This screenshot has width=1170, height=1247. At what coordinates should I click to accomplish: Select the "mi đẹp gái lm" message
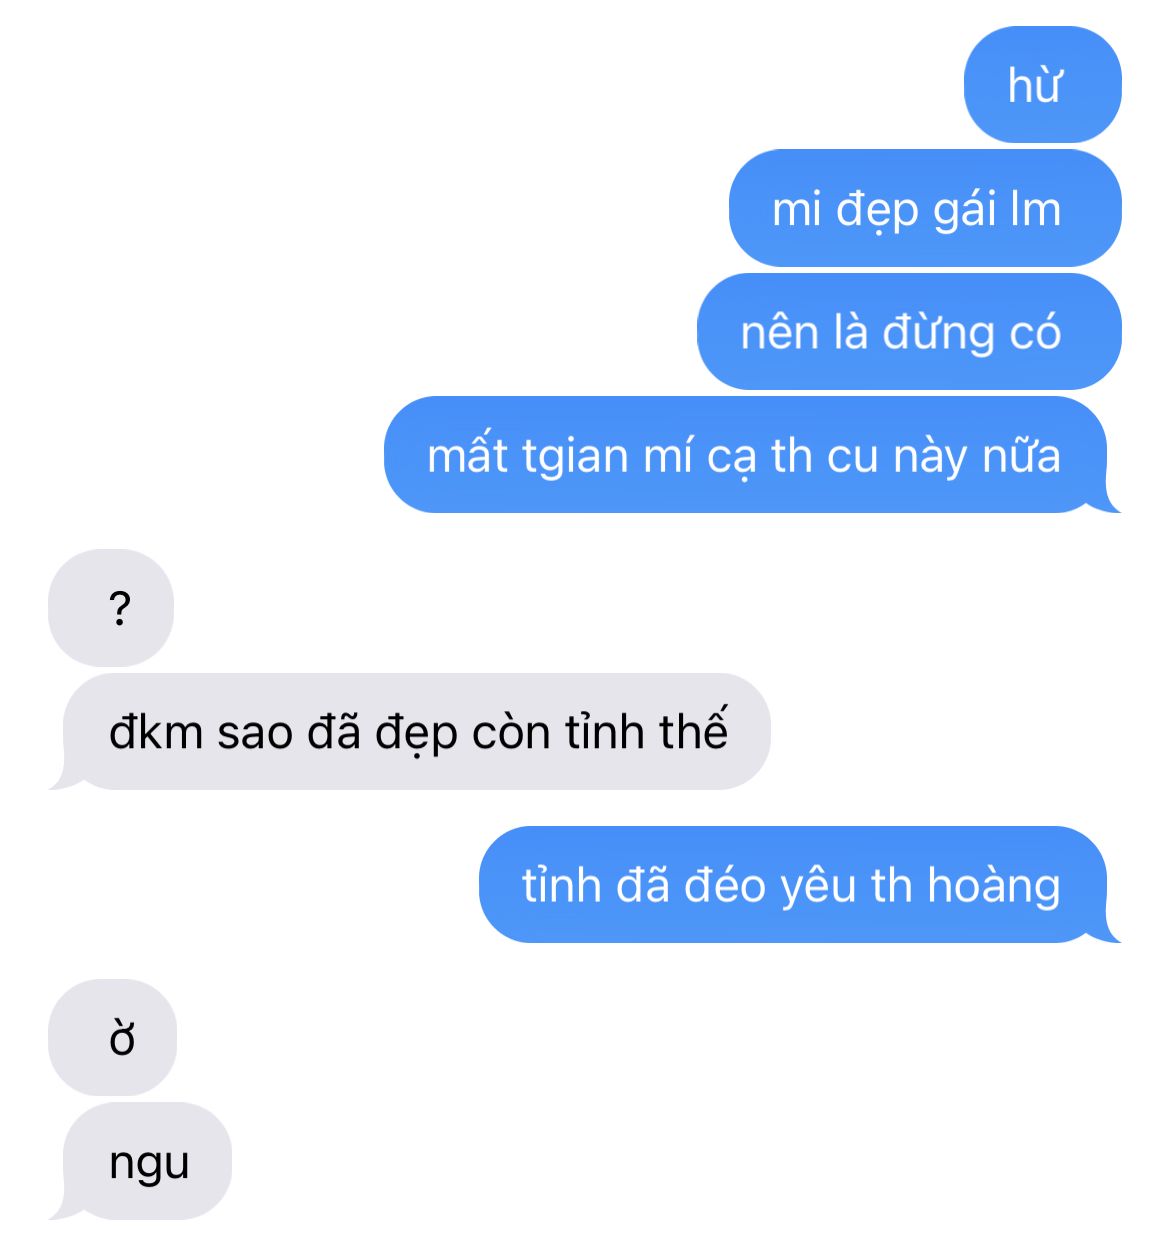925,208
